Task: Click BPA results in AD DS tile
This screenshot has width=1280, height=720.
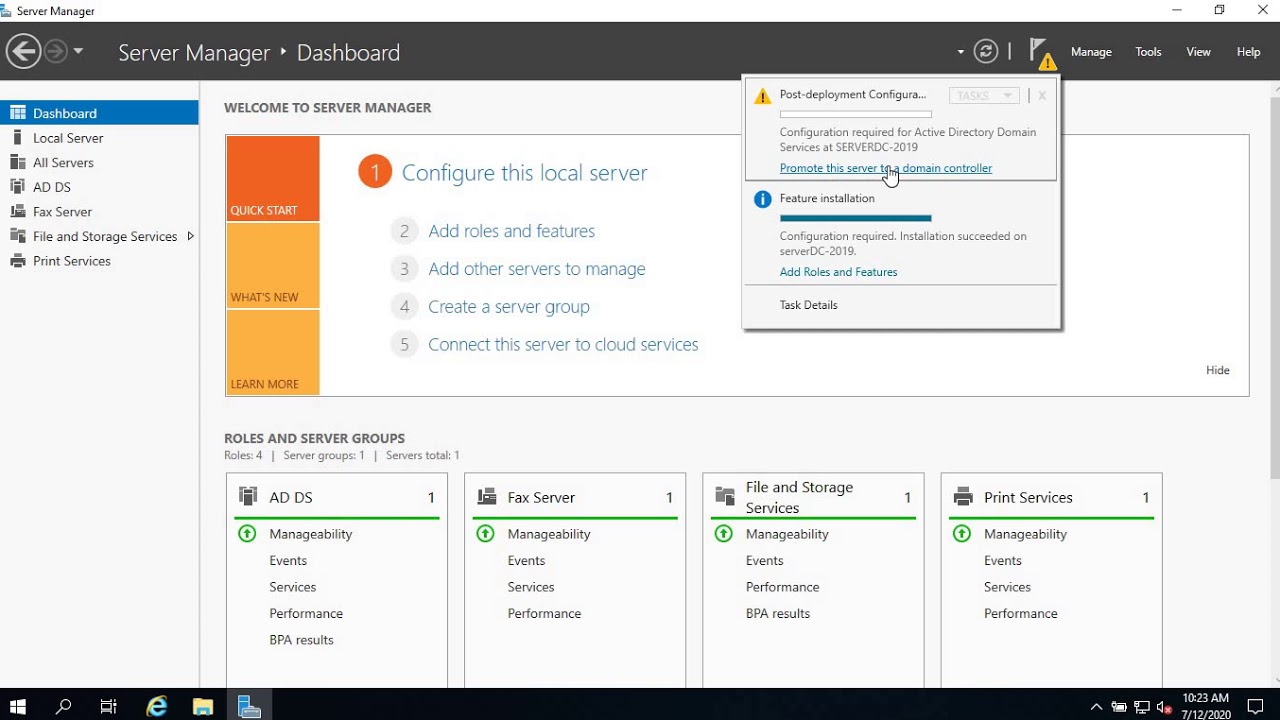Action: pos(301,640)
